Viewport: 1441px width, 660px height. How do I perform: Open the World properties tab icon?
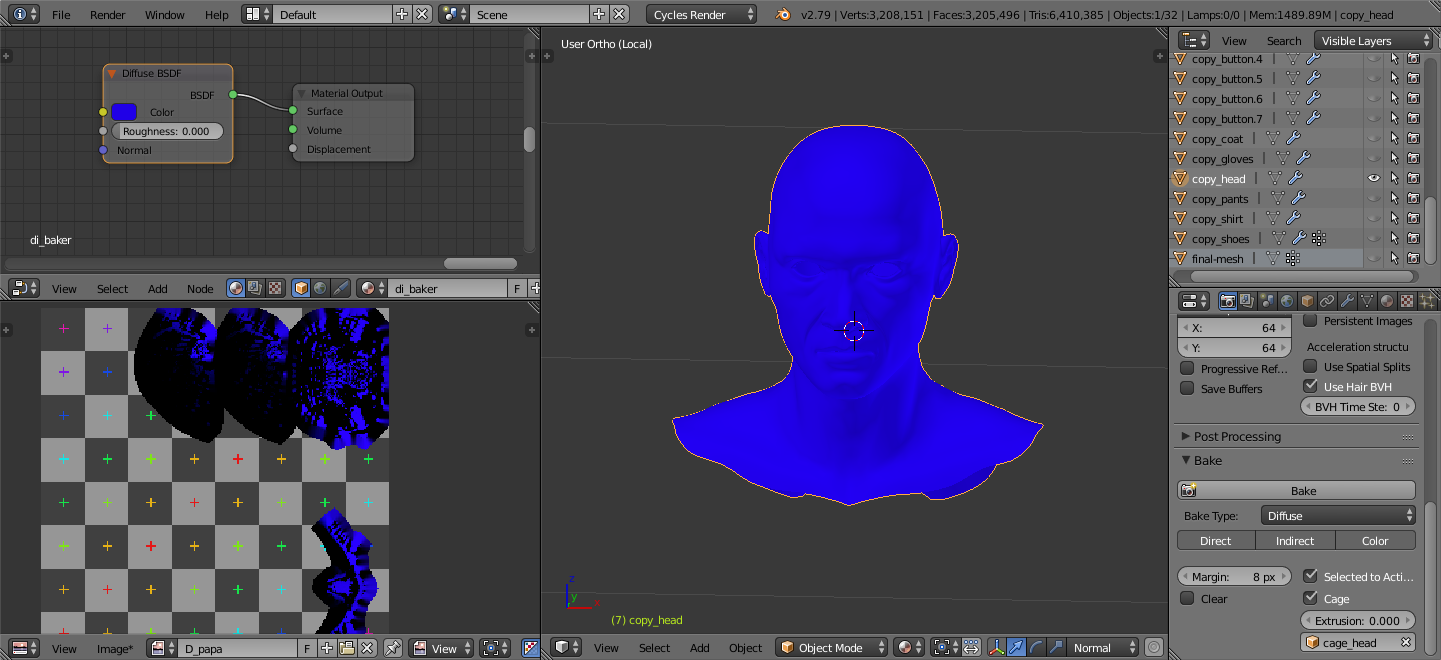tap(1287, 300)
